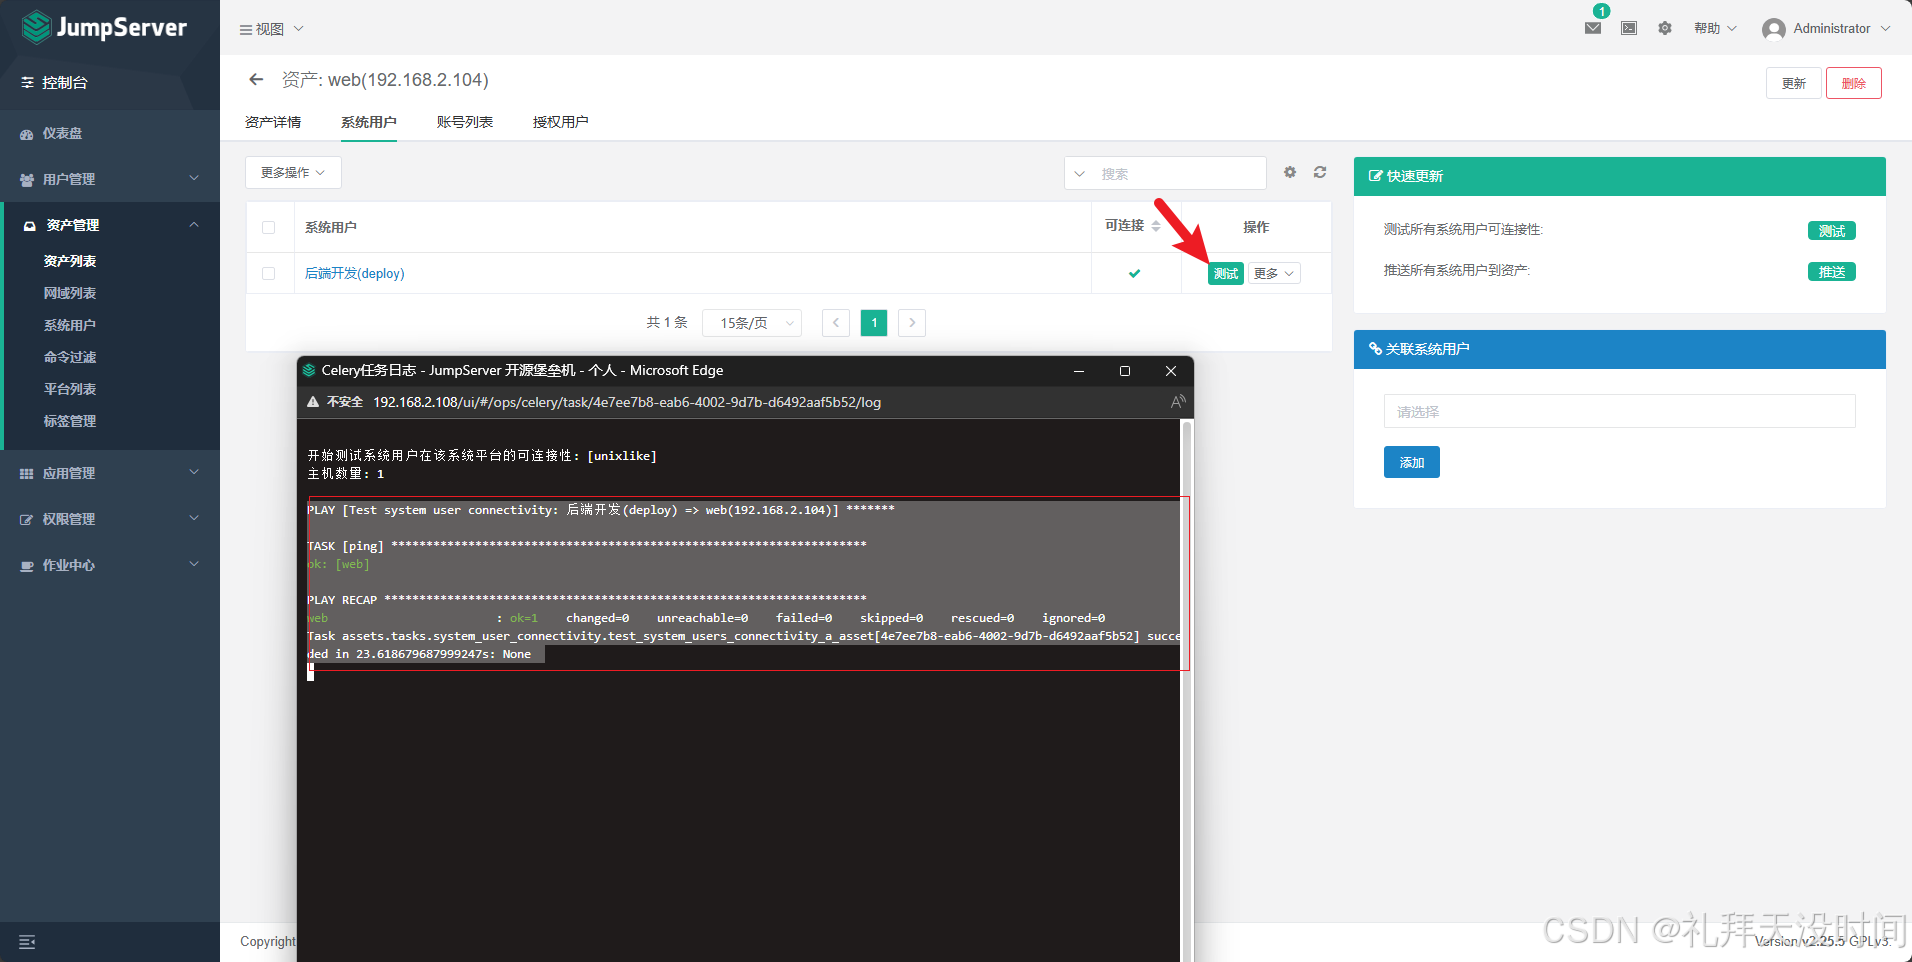Click the 关联系统用户 link icon

pos(1375,349)
